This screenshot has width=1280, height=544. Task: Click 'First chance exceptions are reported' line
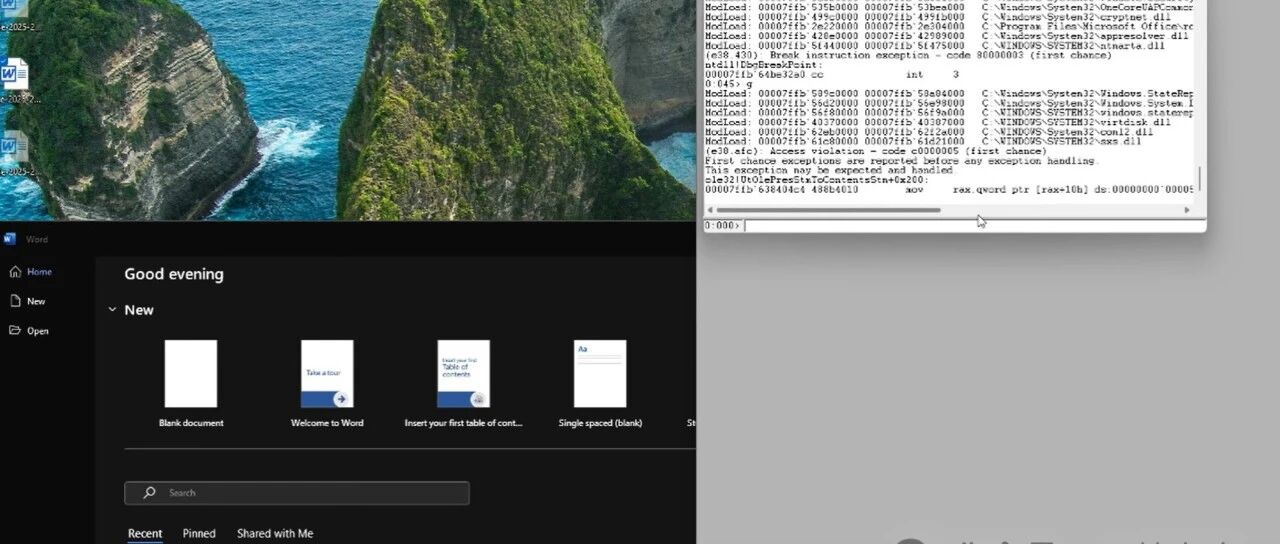coord(901,161)
